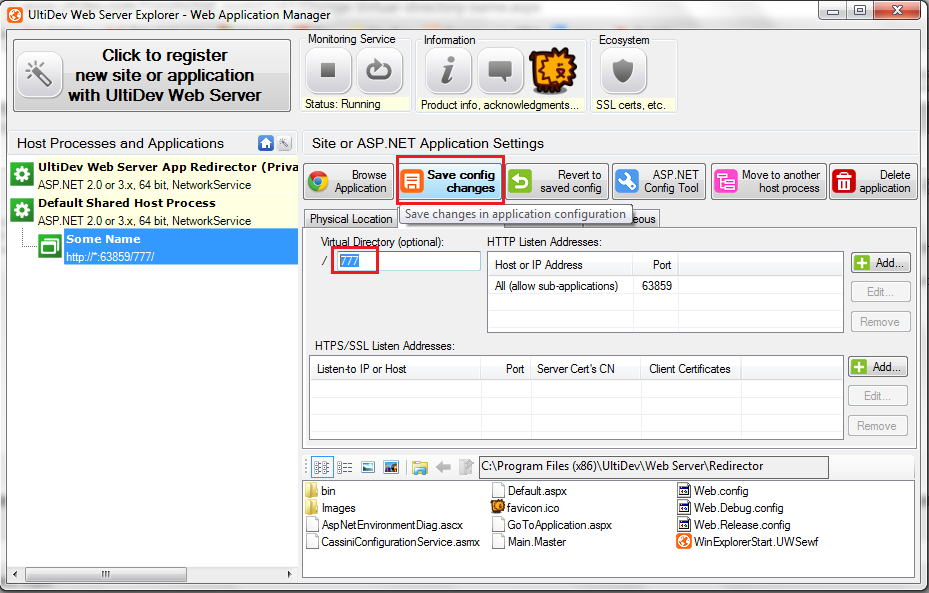Click the go up folder icon
929x593 pixels.
[x=466, y=467]
